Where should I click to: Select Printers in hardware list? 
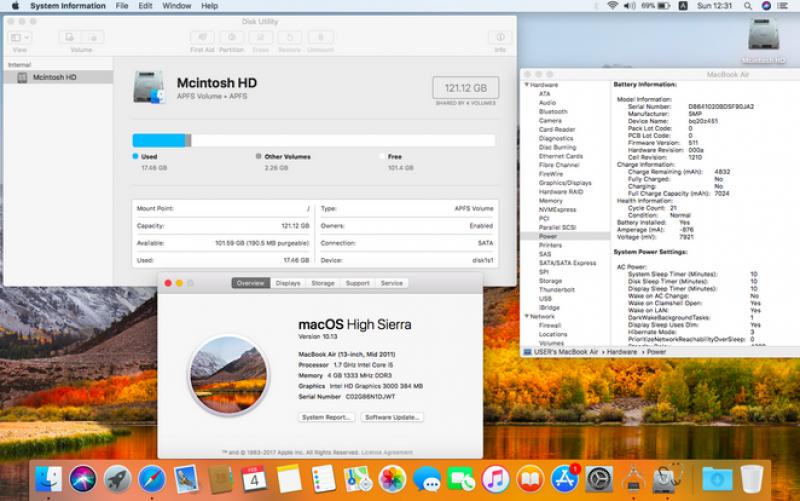(x=551, y=245)
